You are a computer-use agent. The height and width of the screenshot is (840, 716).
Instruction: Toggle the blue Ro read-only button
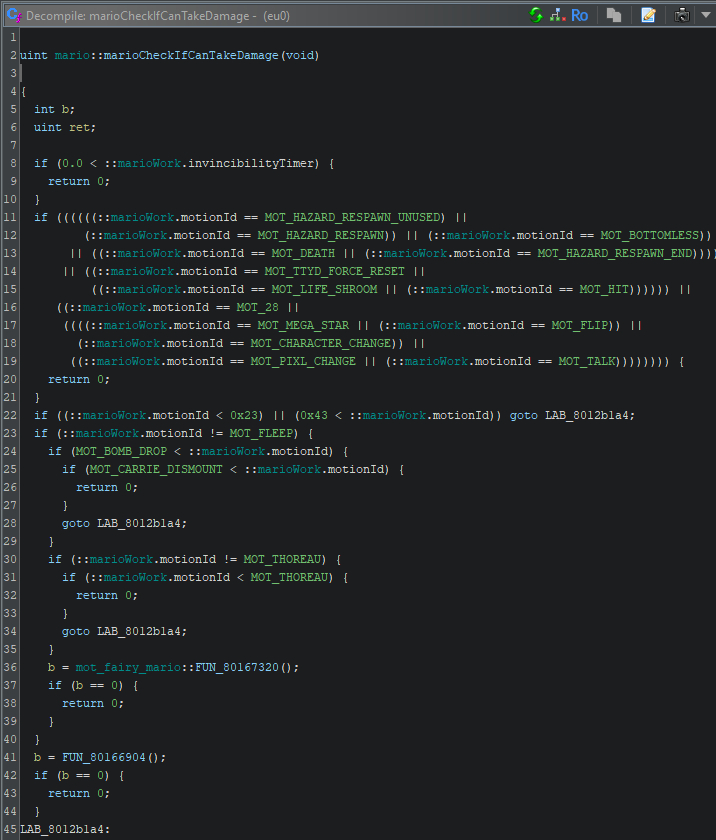pos(579,15)
